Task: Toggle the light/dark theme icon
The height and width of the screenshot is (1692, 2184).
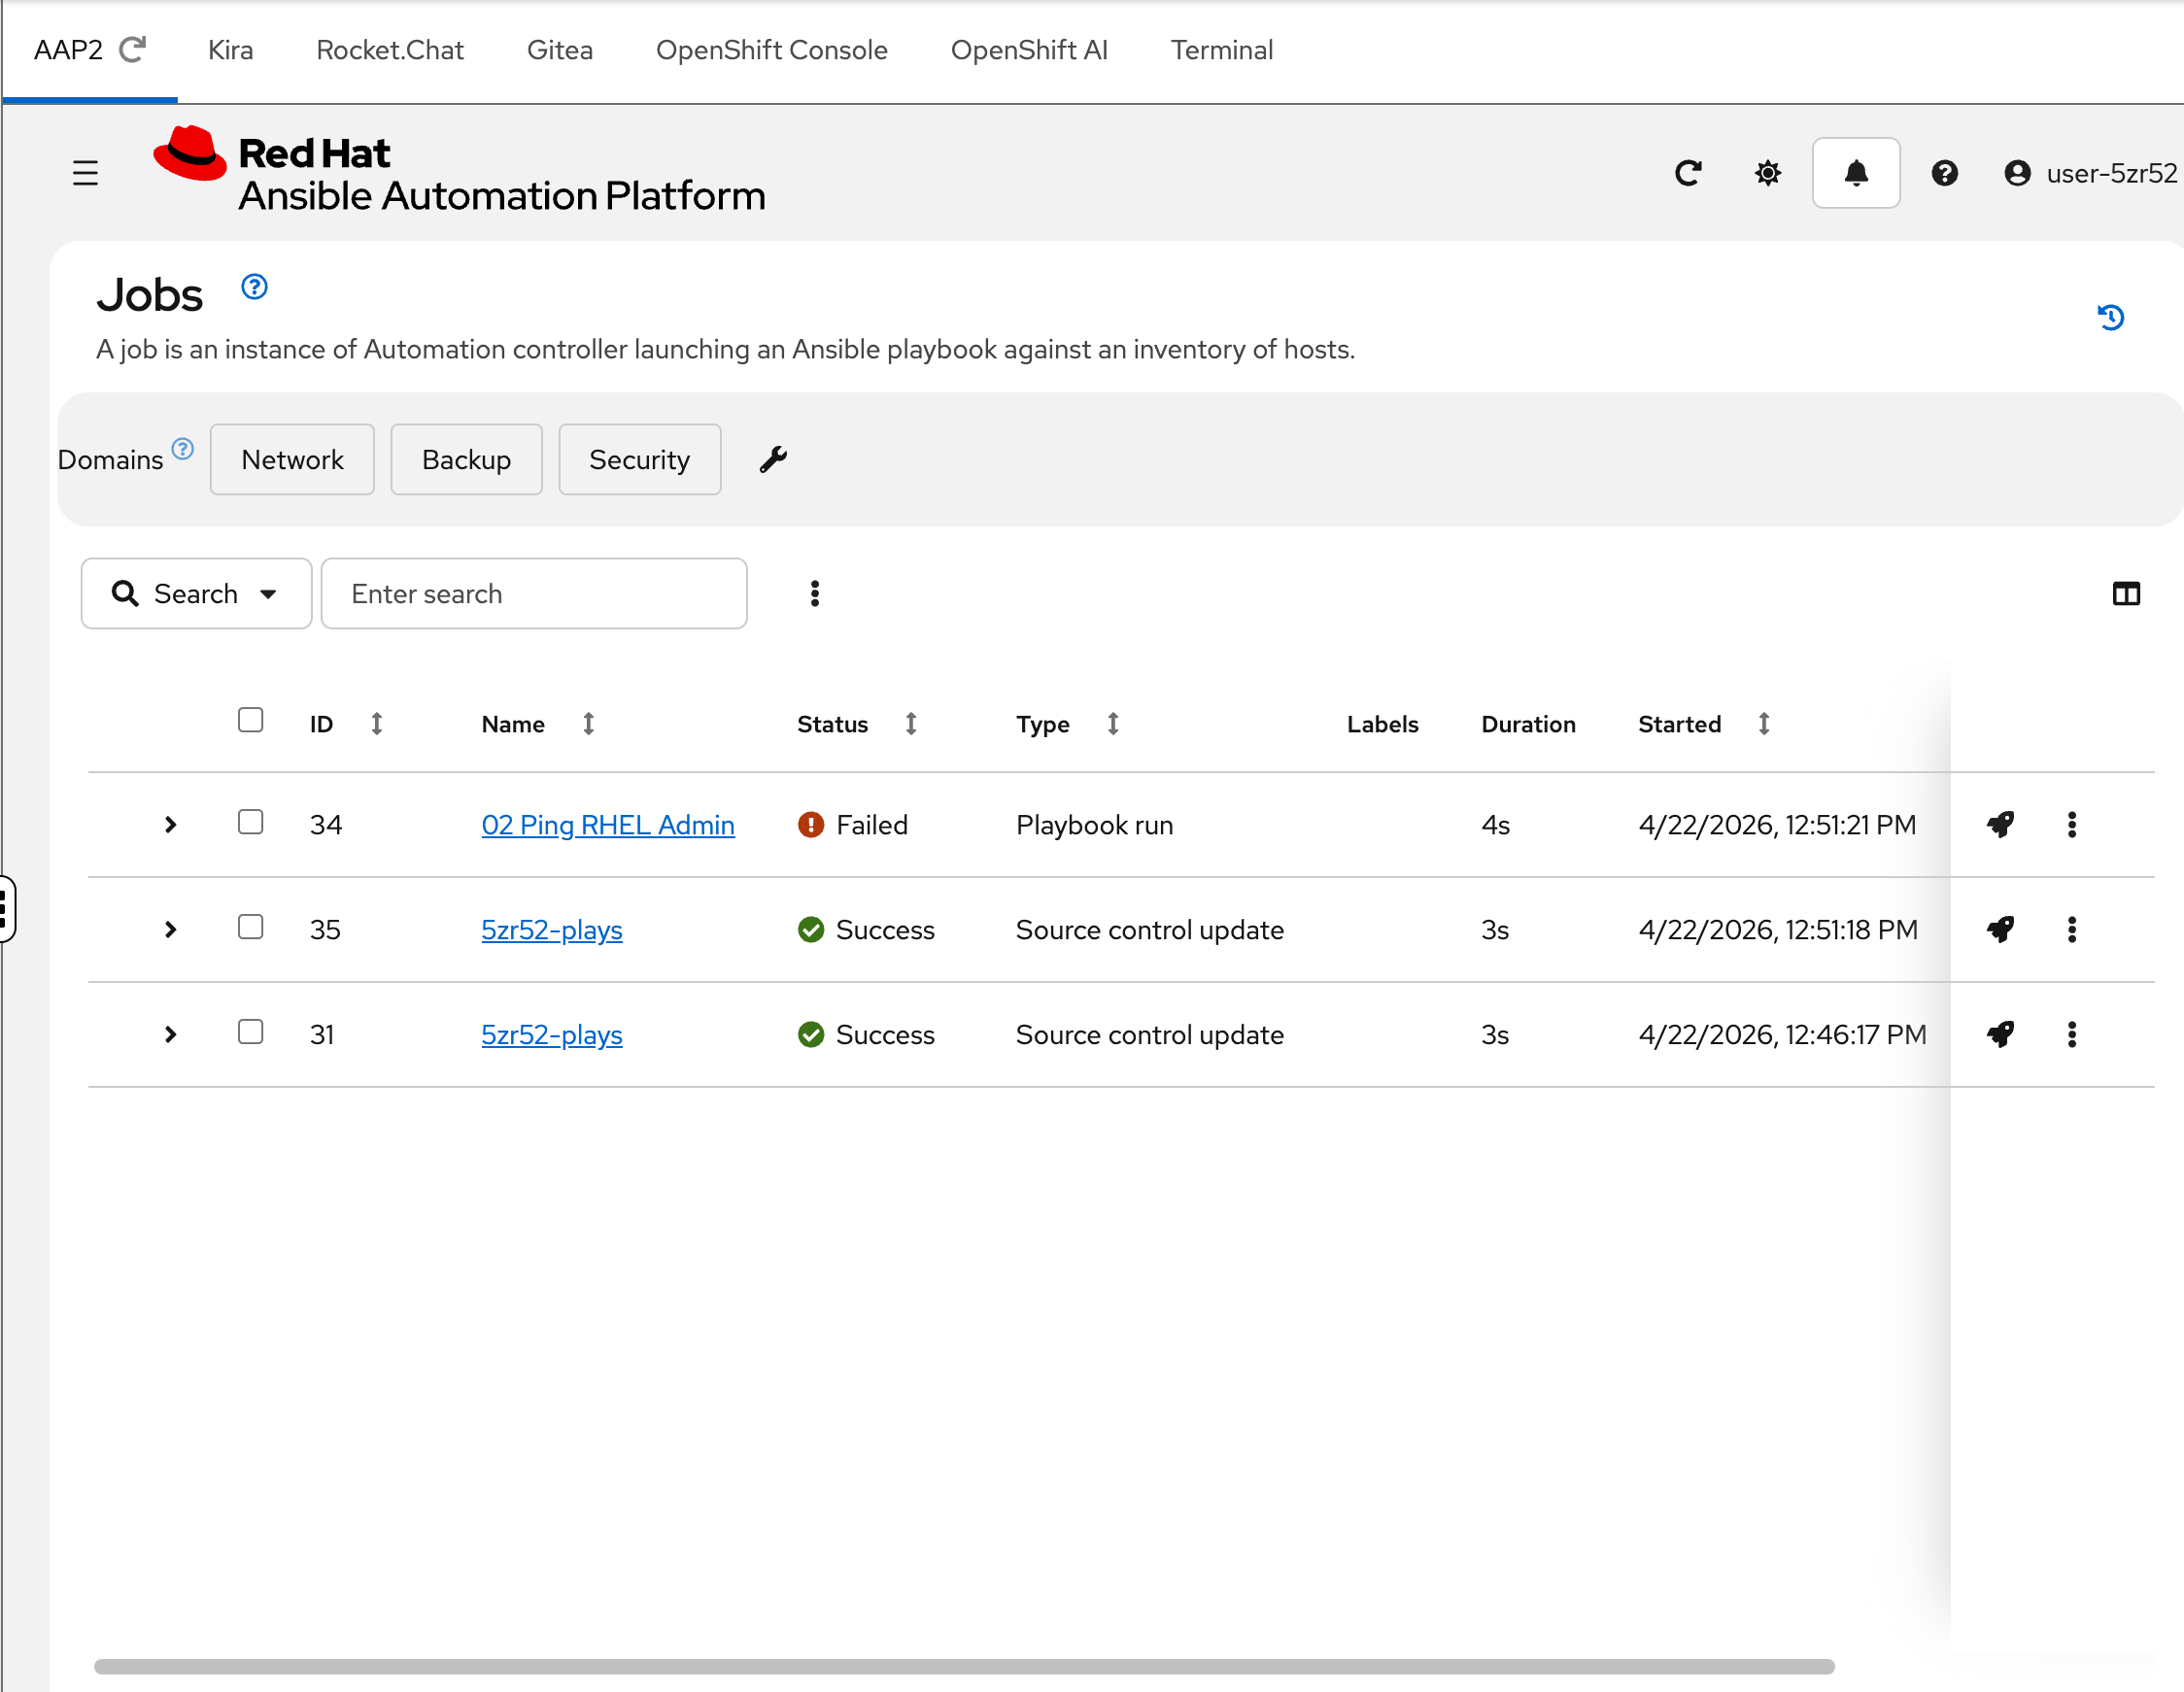Action: pos(1767,173)
